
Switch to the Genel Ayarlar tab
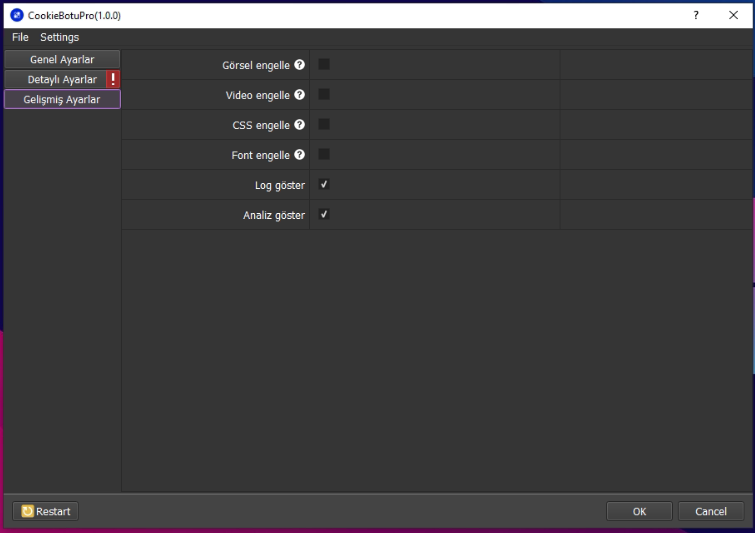pyautogui.click(x=62, y=59)
